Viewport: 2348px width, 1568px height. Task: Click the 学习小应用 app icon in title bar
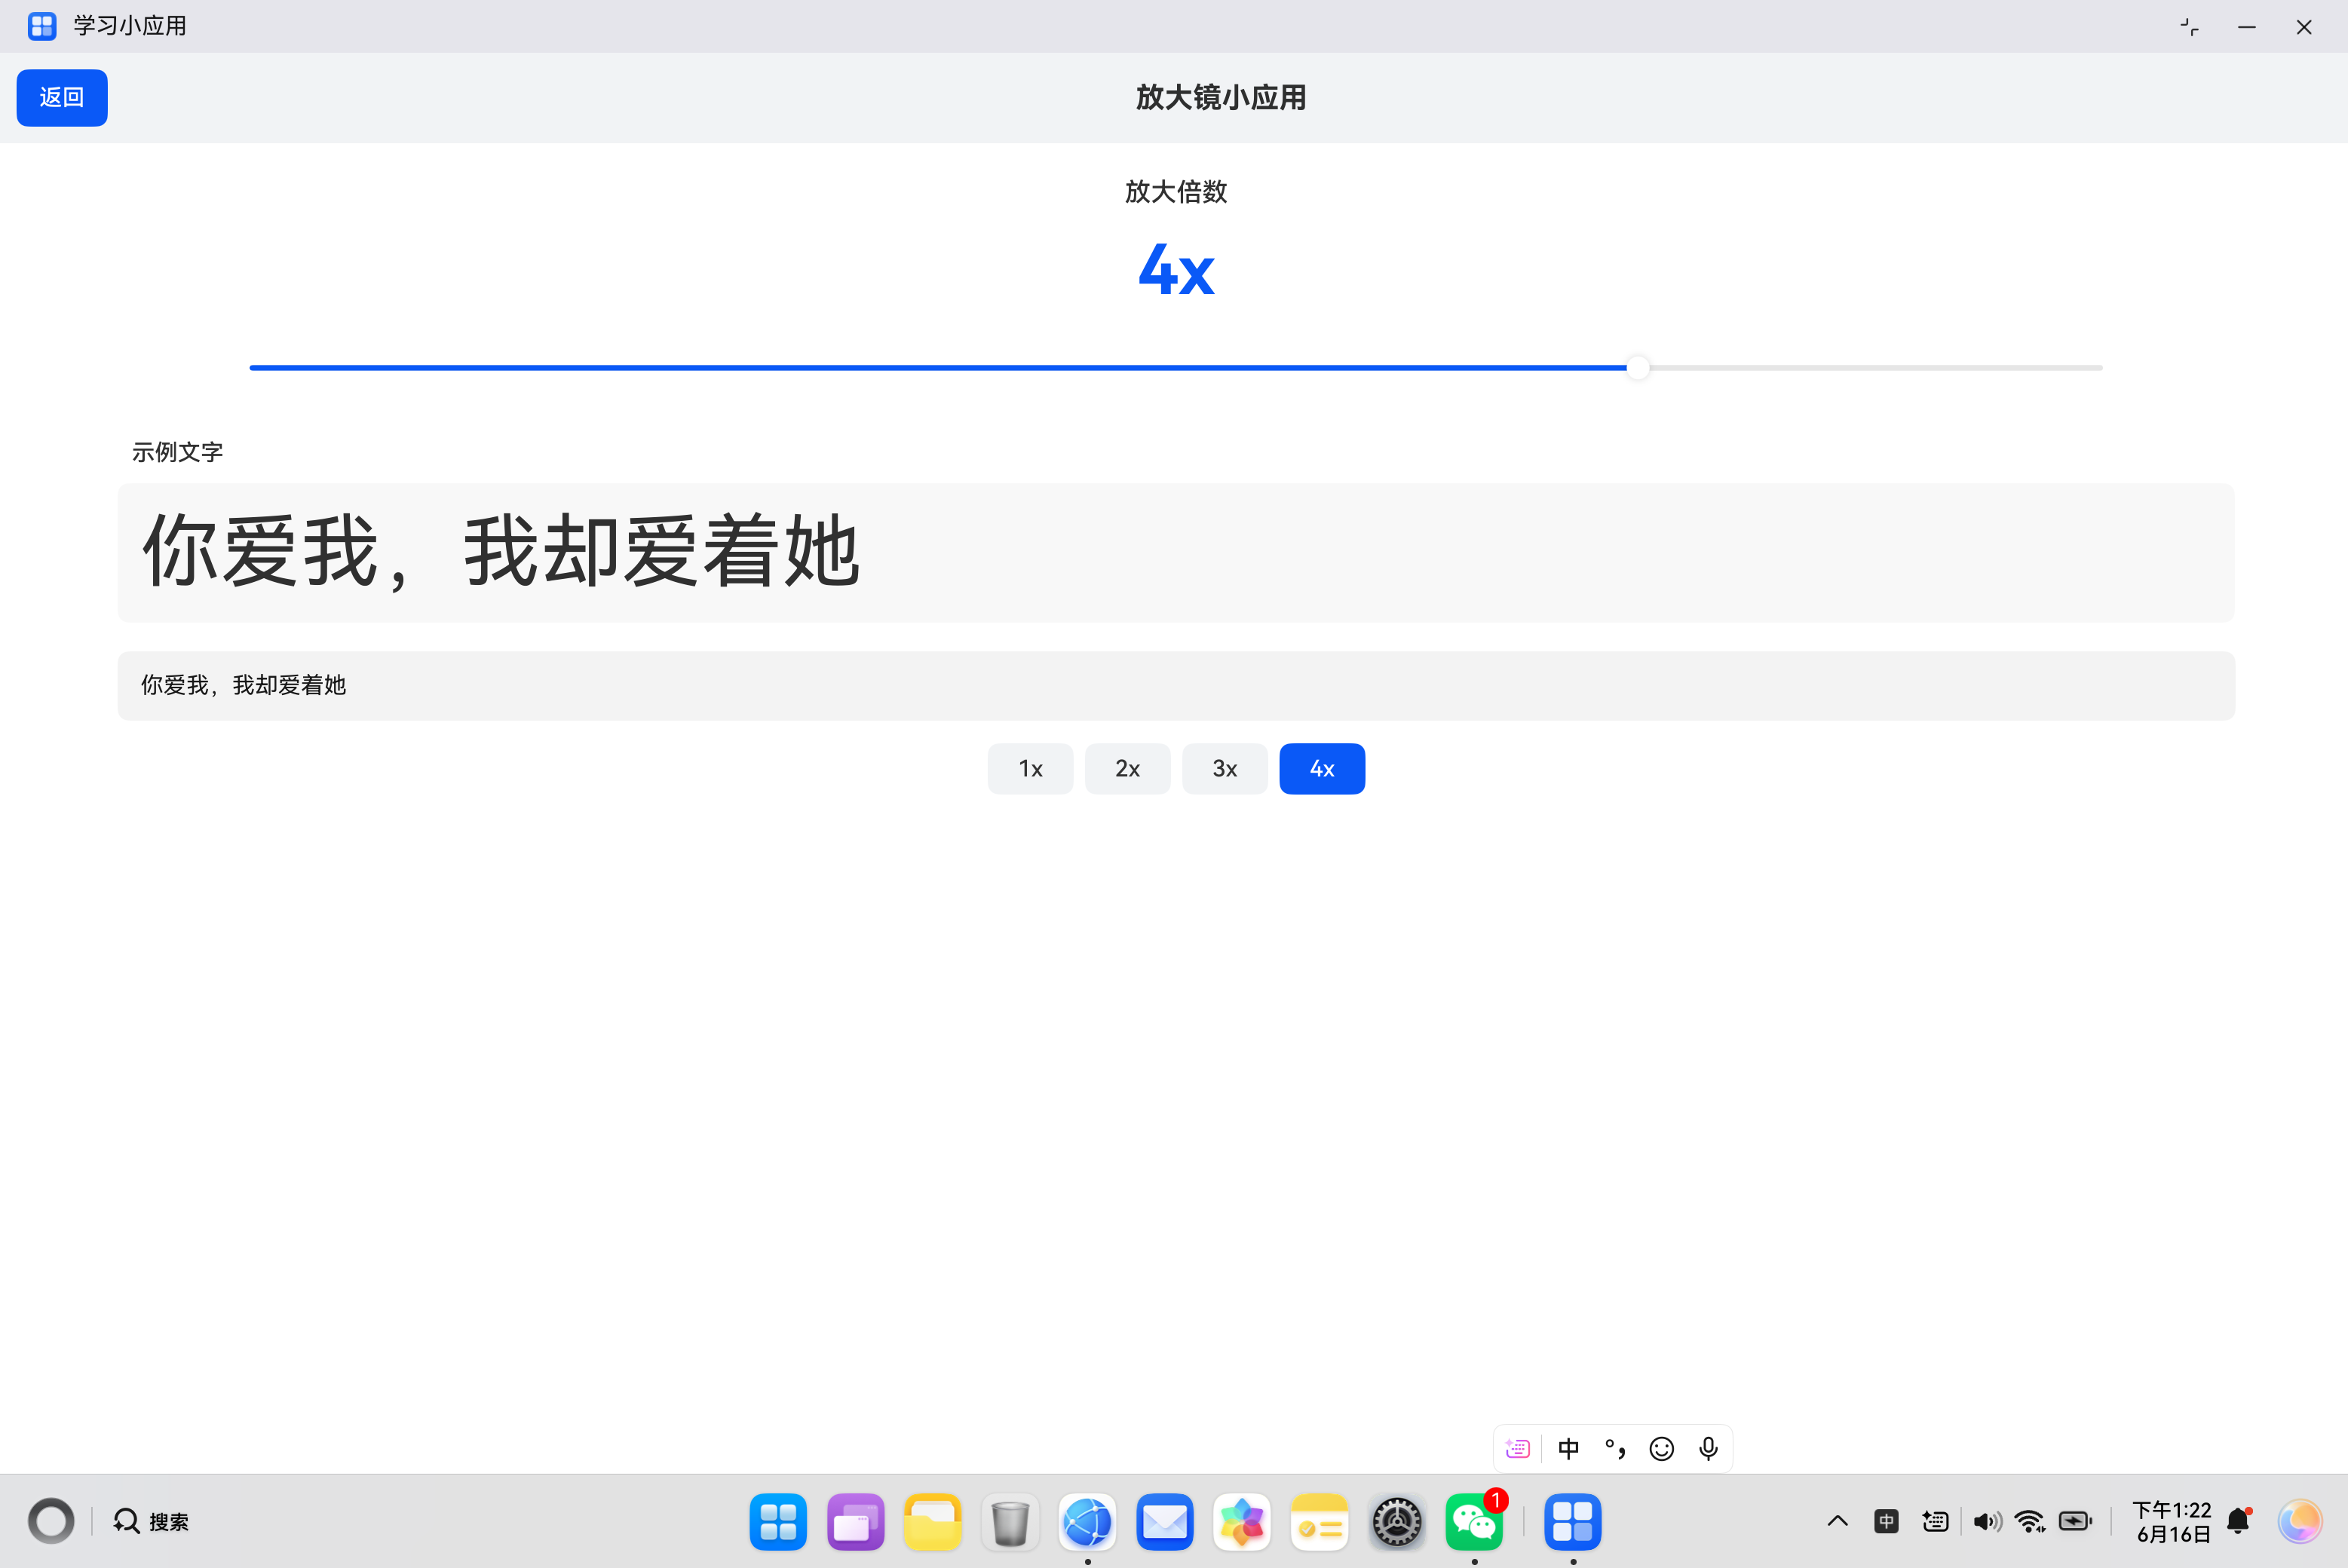42,26
